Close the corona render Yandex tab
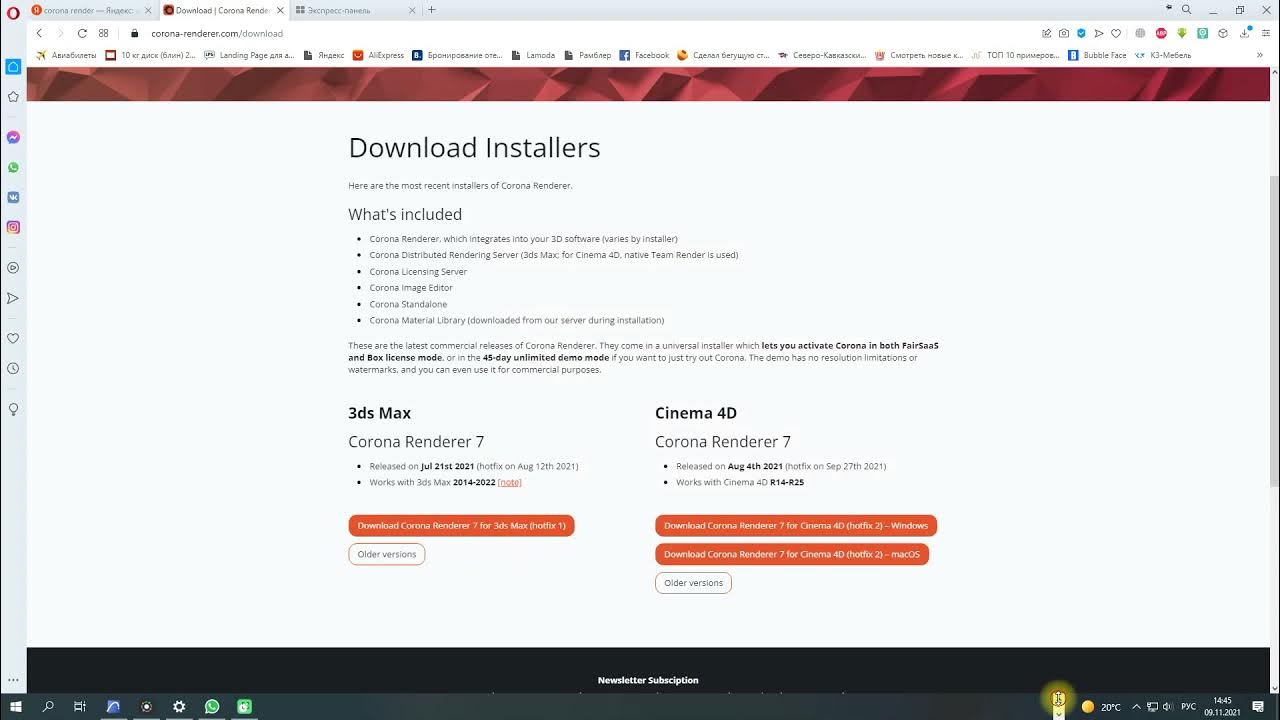This screenshot has width=1280, height=720. tap(148, 10)
